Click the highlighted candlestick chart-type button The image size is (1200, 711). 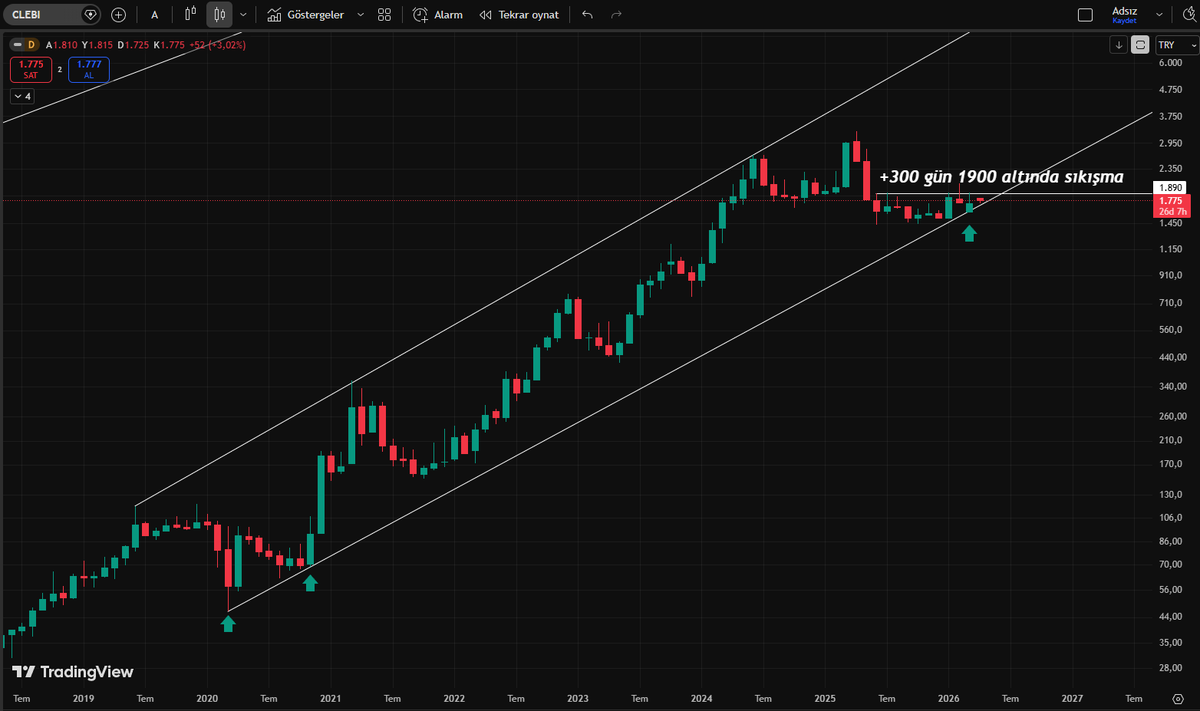point(220,15)
